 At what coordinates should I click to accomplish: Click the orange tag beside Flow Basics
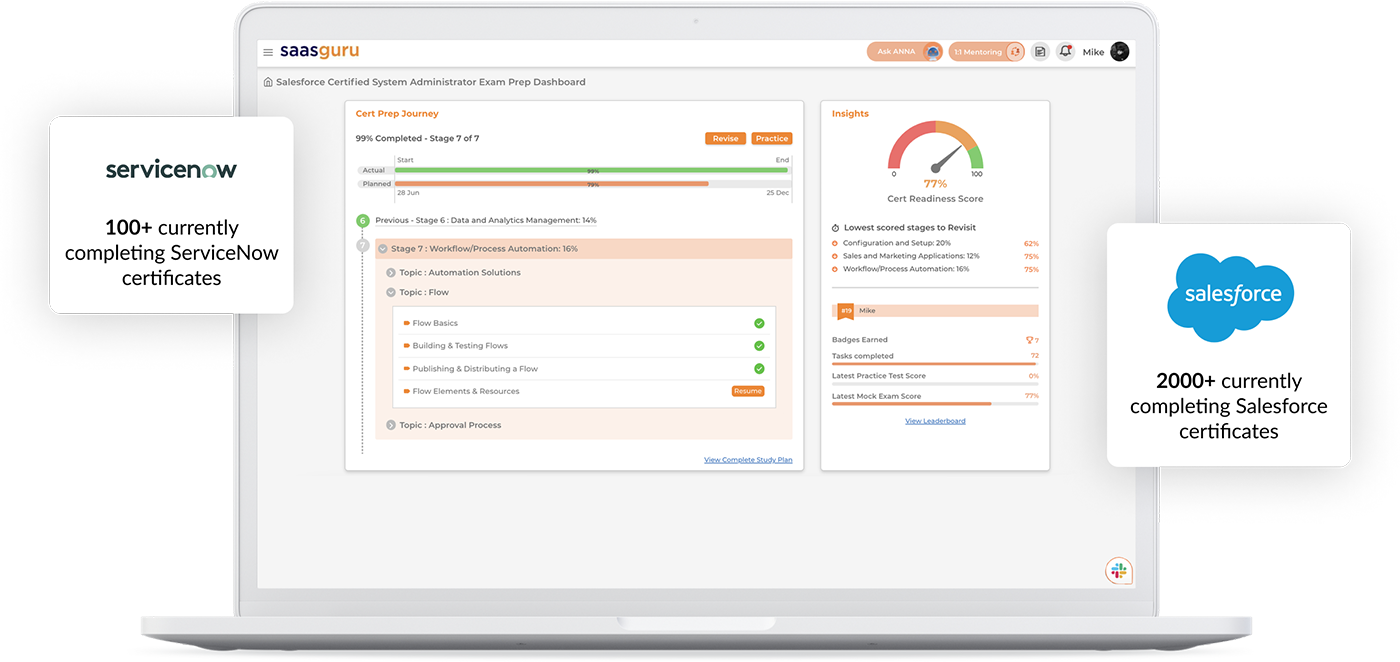point(406,324)
